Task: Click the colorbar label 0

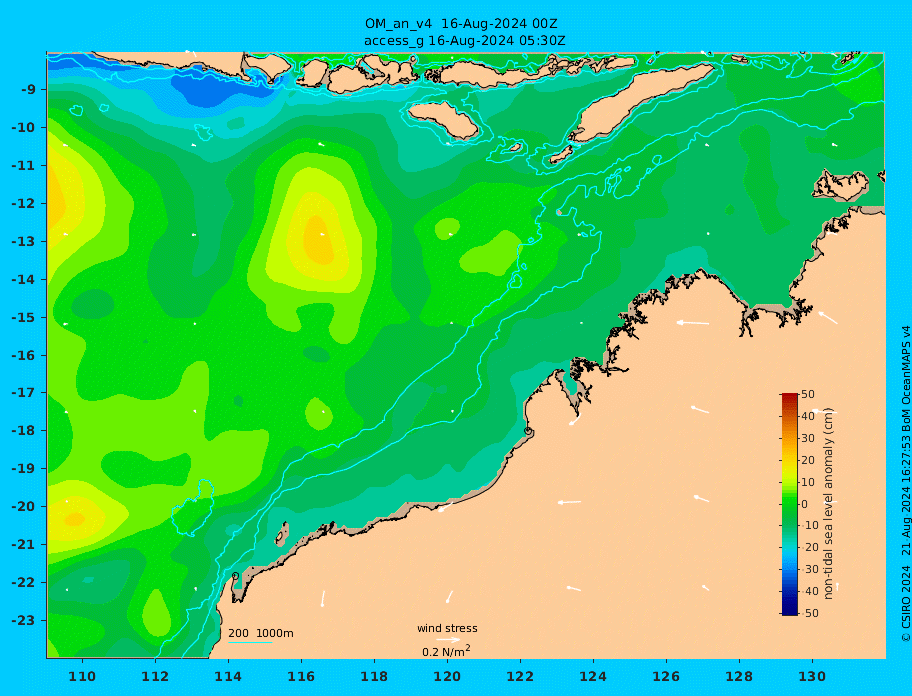Action: 805,504
